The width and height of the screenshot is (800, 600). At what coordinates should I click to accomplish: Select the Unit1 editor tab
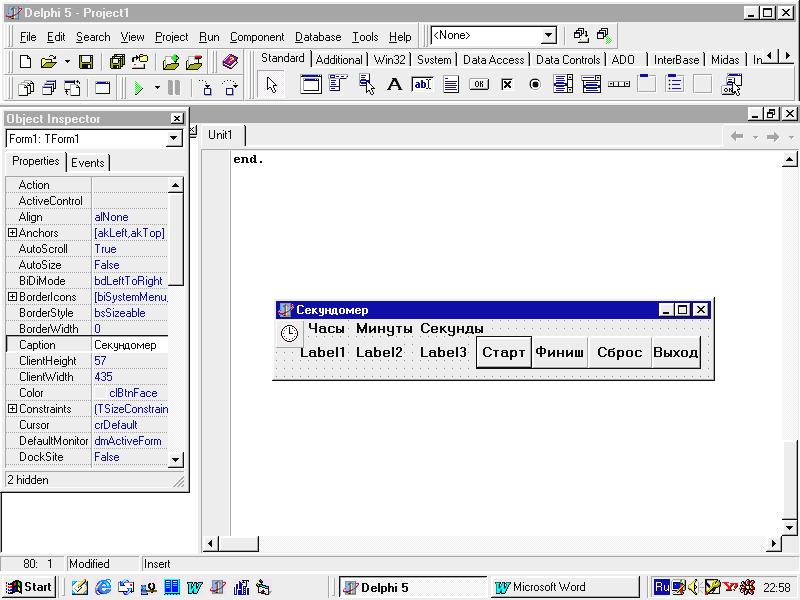[x=220, y=135]
